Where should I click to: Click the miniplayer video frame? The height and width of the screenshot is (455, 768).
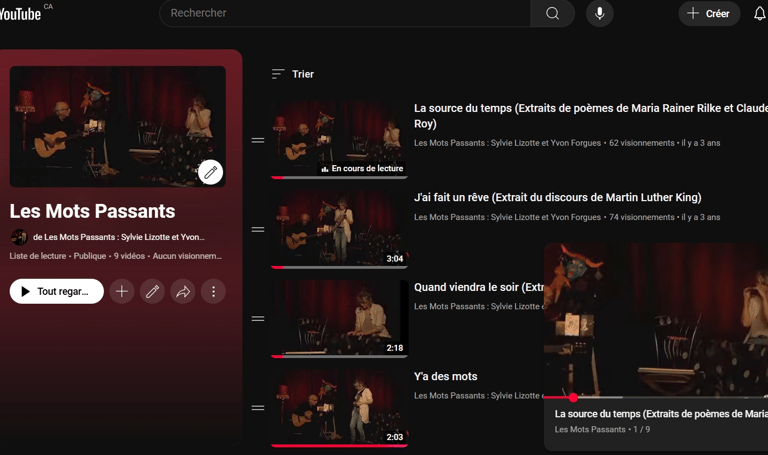[656, 319]
